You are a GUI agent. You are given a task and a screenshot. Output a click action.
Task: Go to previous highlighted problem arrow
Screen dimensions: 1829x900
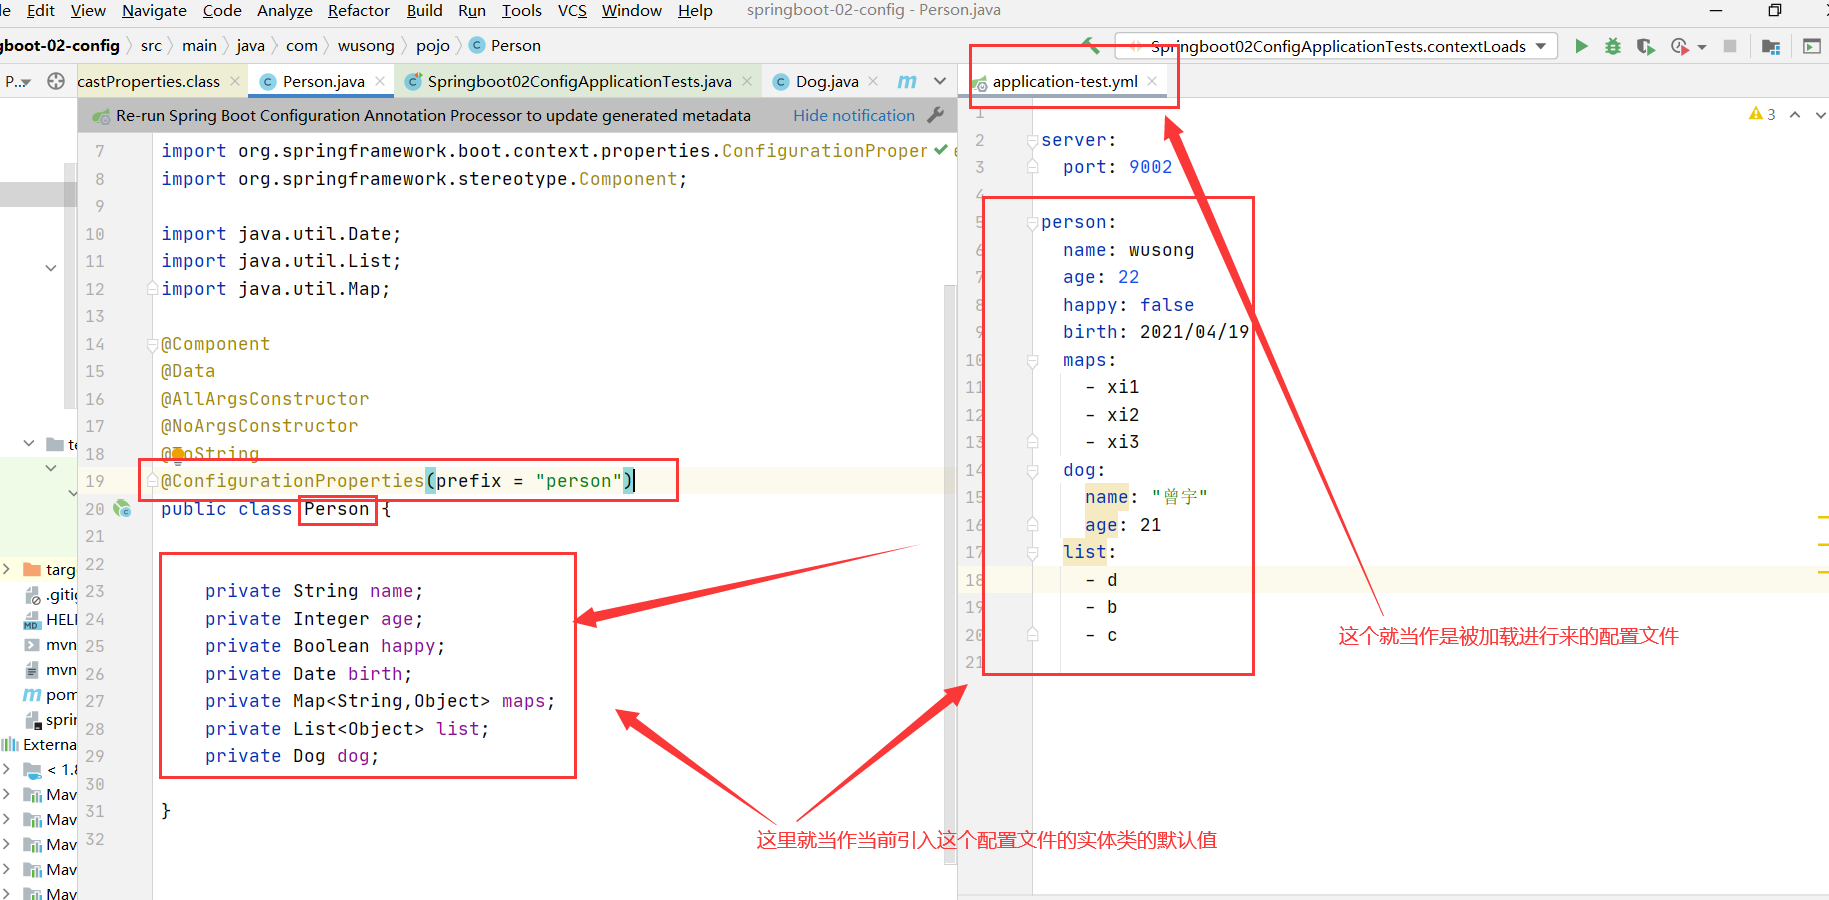1795,114
